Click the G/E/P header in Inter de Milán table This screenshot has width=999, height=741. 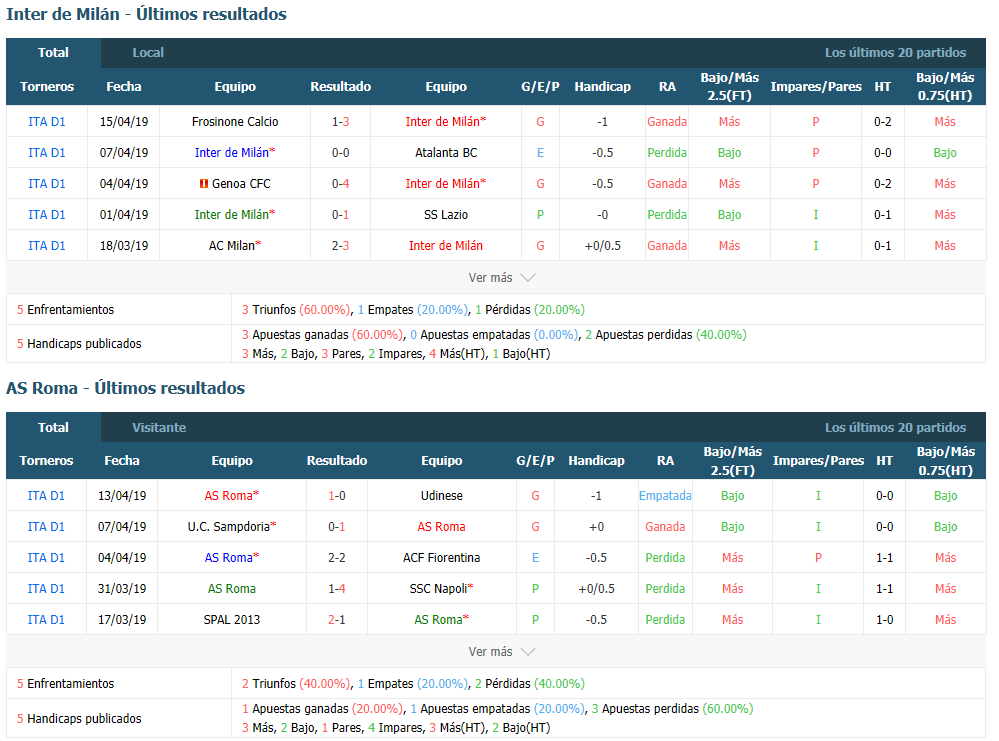540,87
